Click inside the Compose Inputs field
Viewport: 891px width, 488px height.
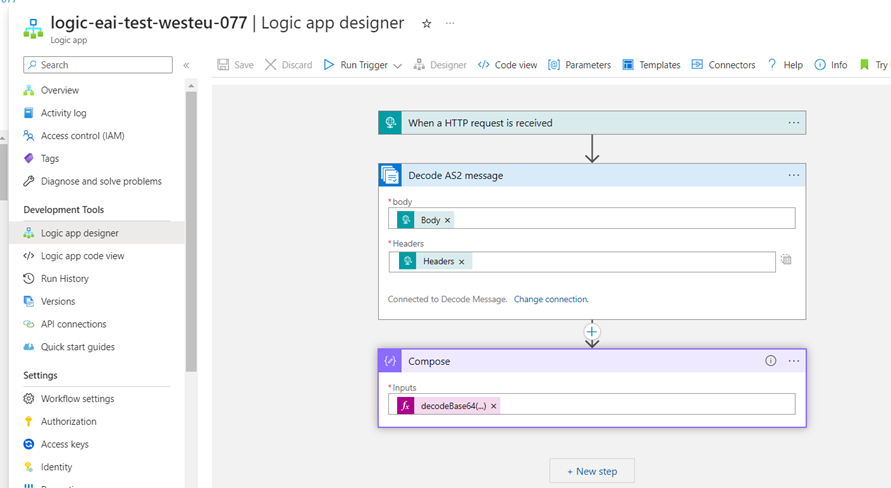click(x=592, y=404)
